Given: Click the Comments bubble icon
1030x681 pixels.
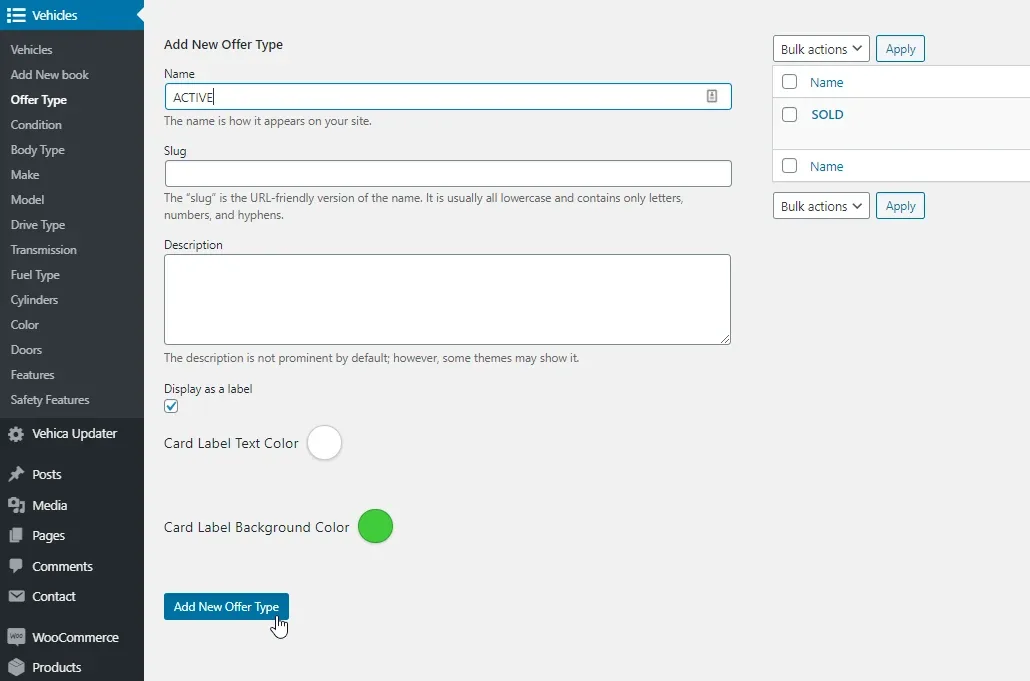Looking at the screenshot, I should pyautogui.click(x=16, y=566).
